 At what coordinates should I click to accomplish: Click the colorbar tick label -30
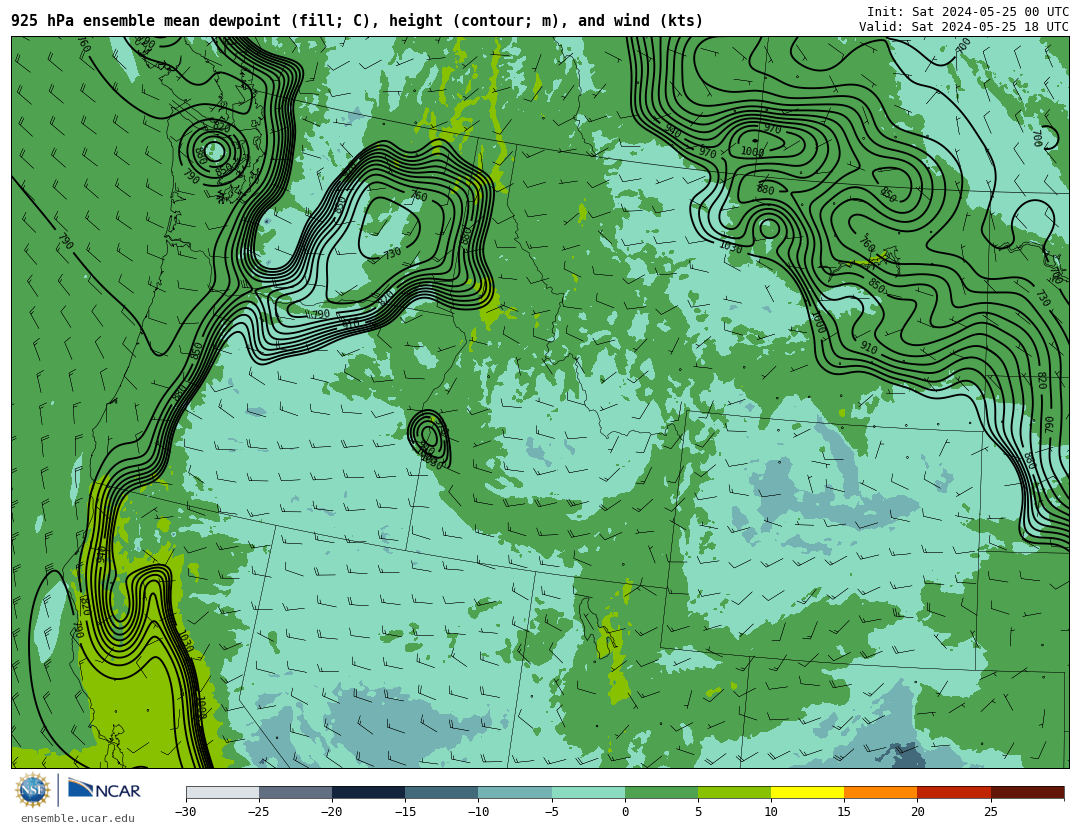pyautogui.click(x=185, y=812)
